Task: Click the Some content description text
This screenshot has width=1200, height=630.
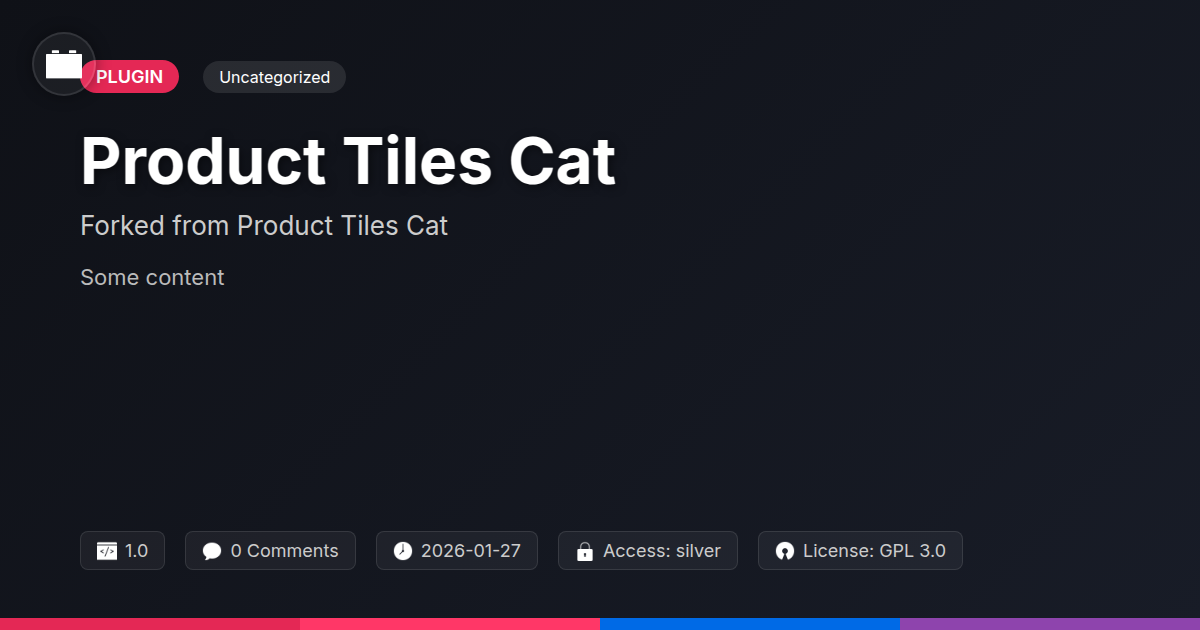Action: click(x=152, y=278)
